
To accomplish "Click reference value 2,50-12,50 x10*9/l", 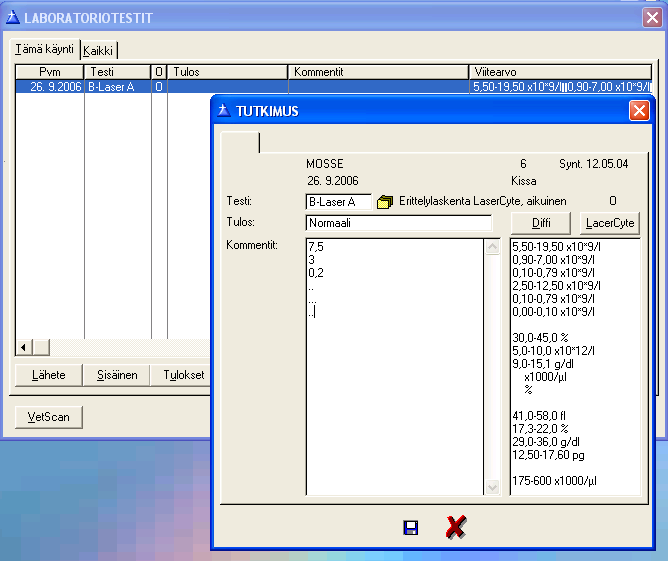I will click(x=556, y=285).
